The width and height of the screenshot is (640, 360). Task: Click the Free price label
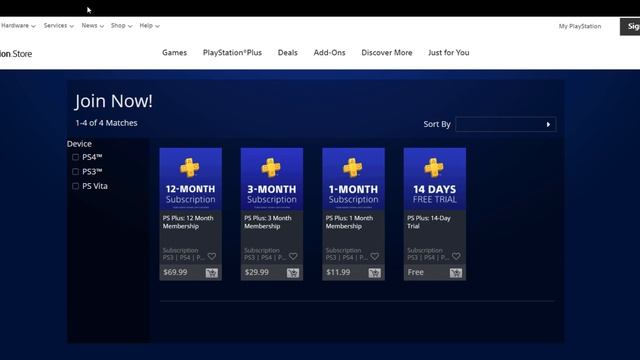tap(416, 272)
